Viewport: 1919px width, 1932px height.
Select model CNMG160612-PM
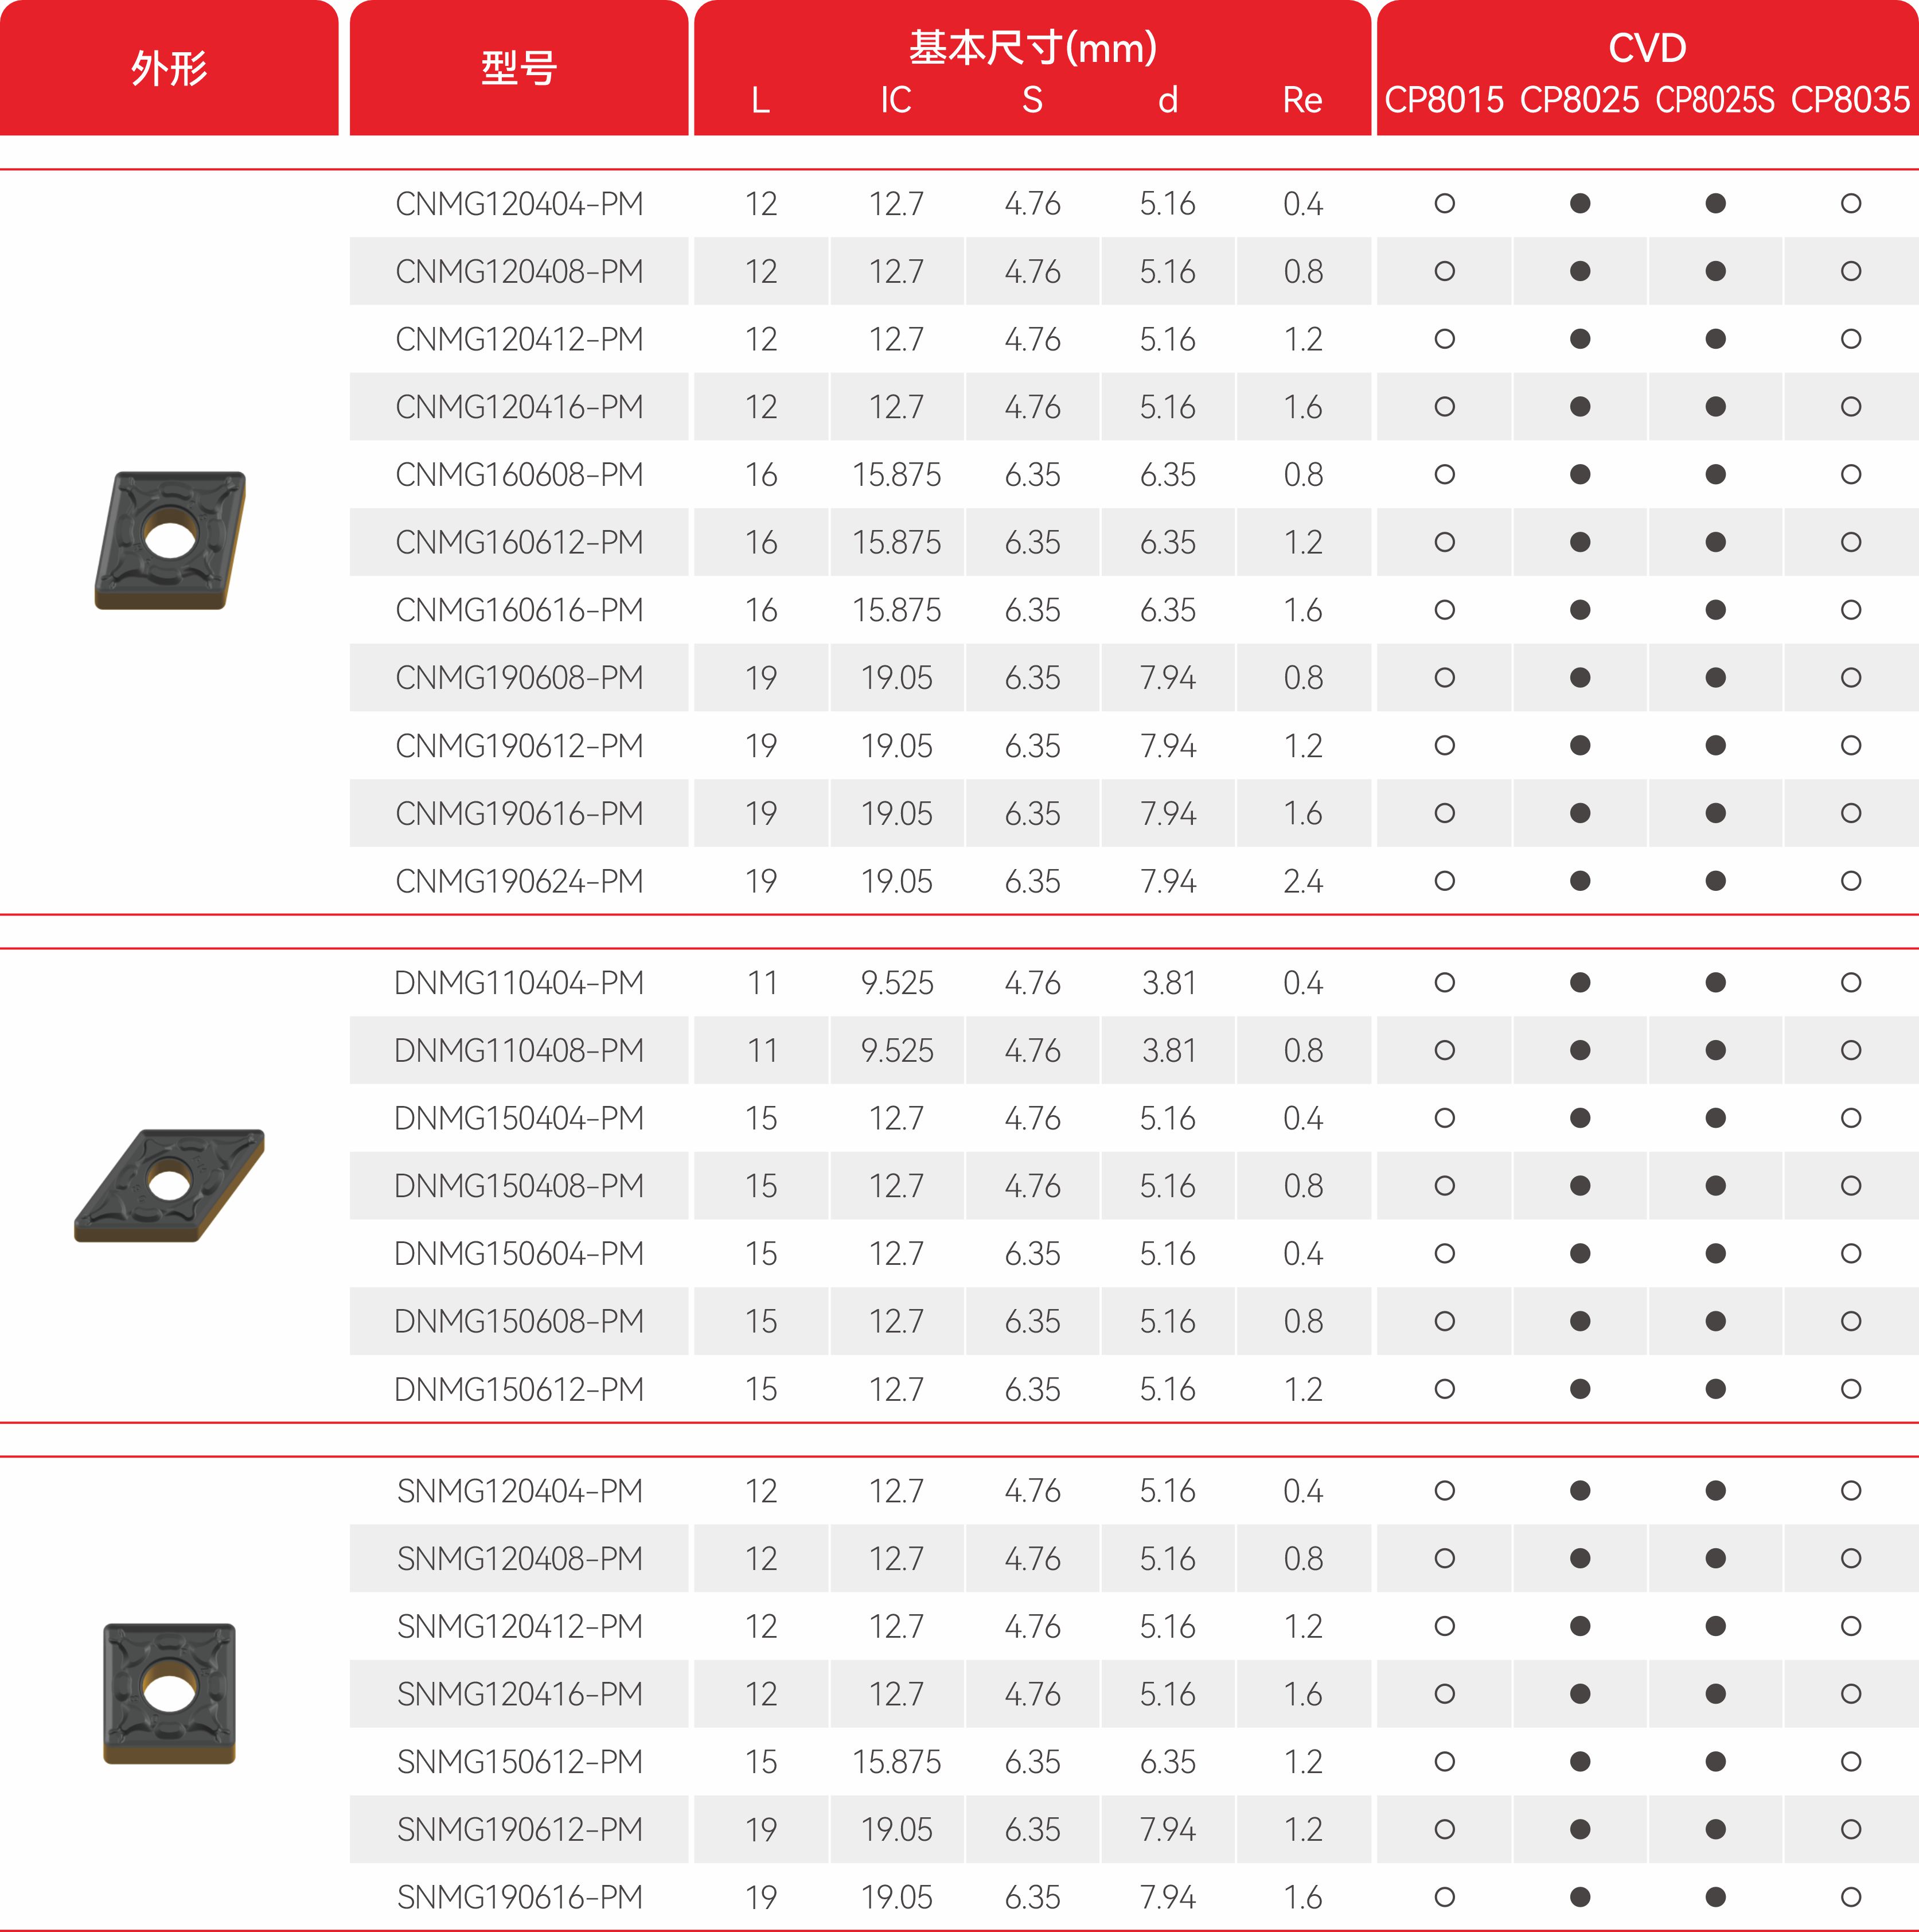[519, 542]
